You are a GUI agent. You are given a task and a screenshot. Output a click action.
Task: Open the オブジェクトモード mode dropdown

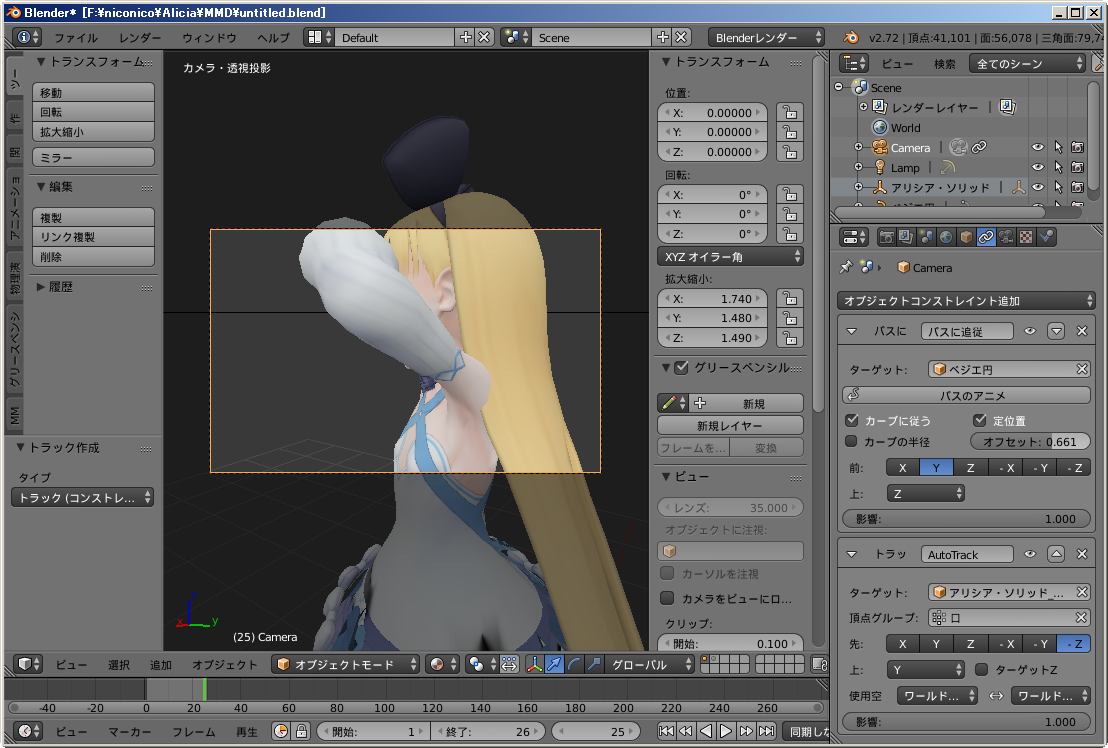point(345,664)
